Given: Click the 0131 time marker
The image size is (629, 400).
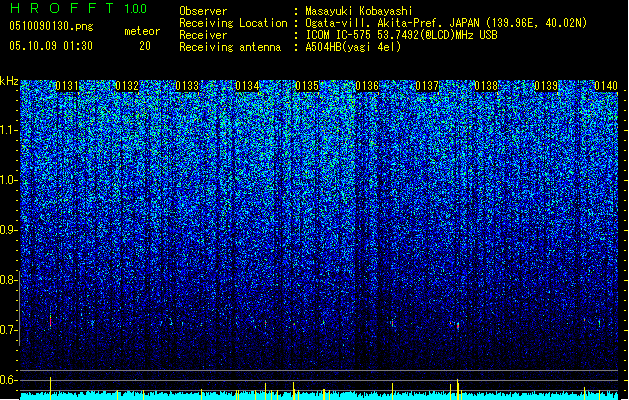Looking at the screenshot, I should (x=67, y=86).
